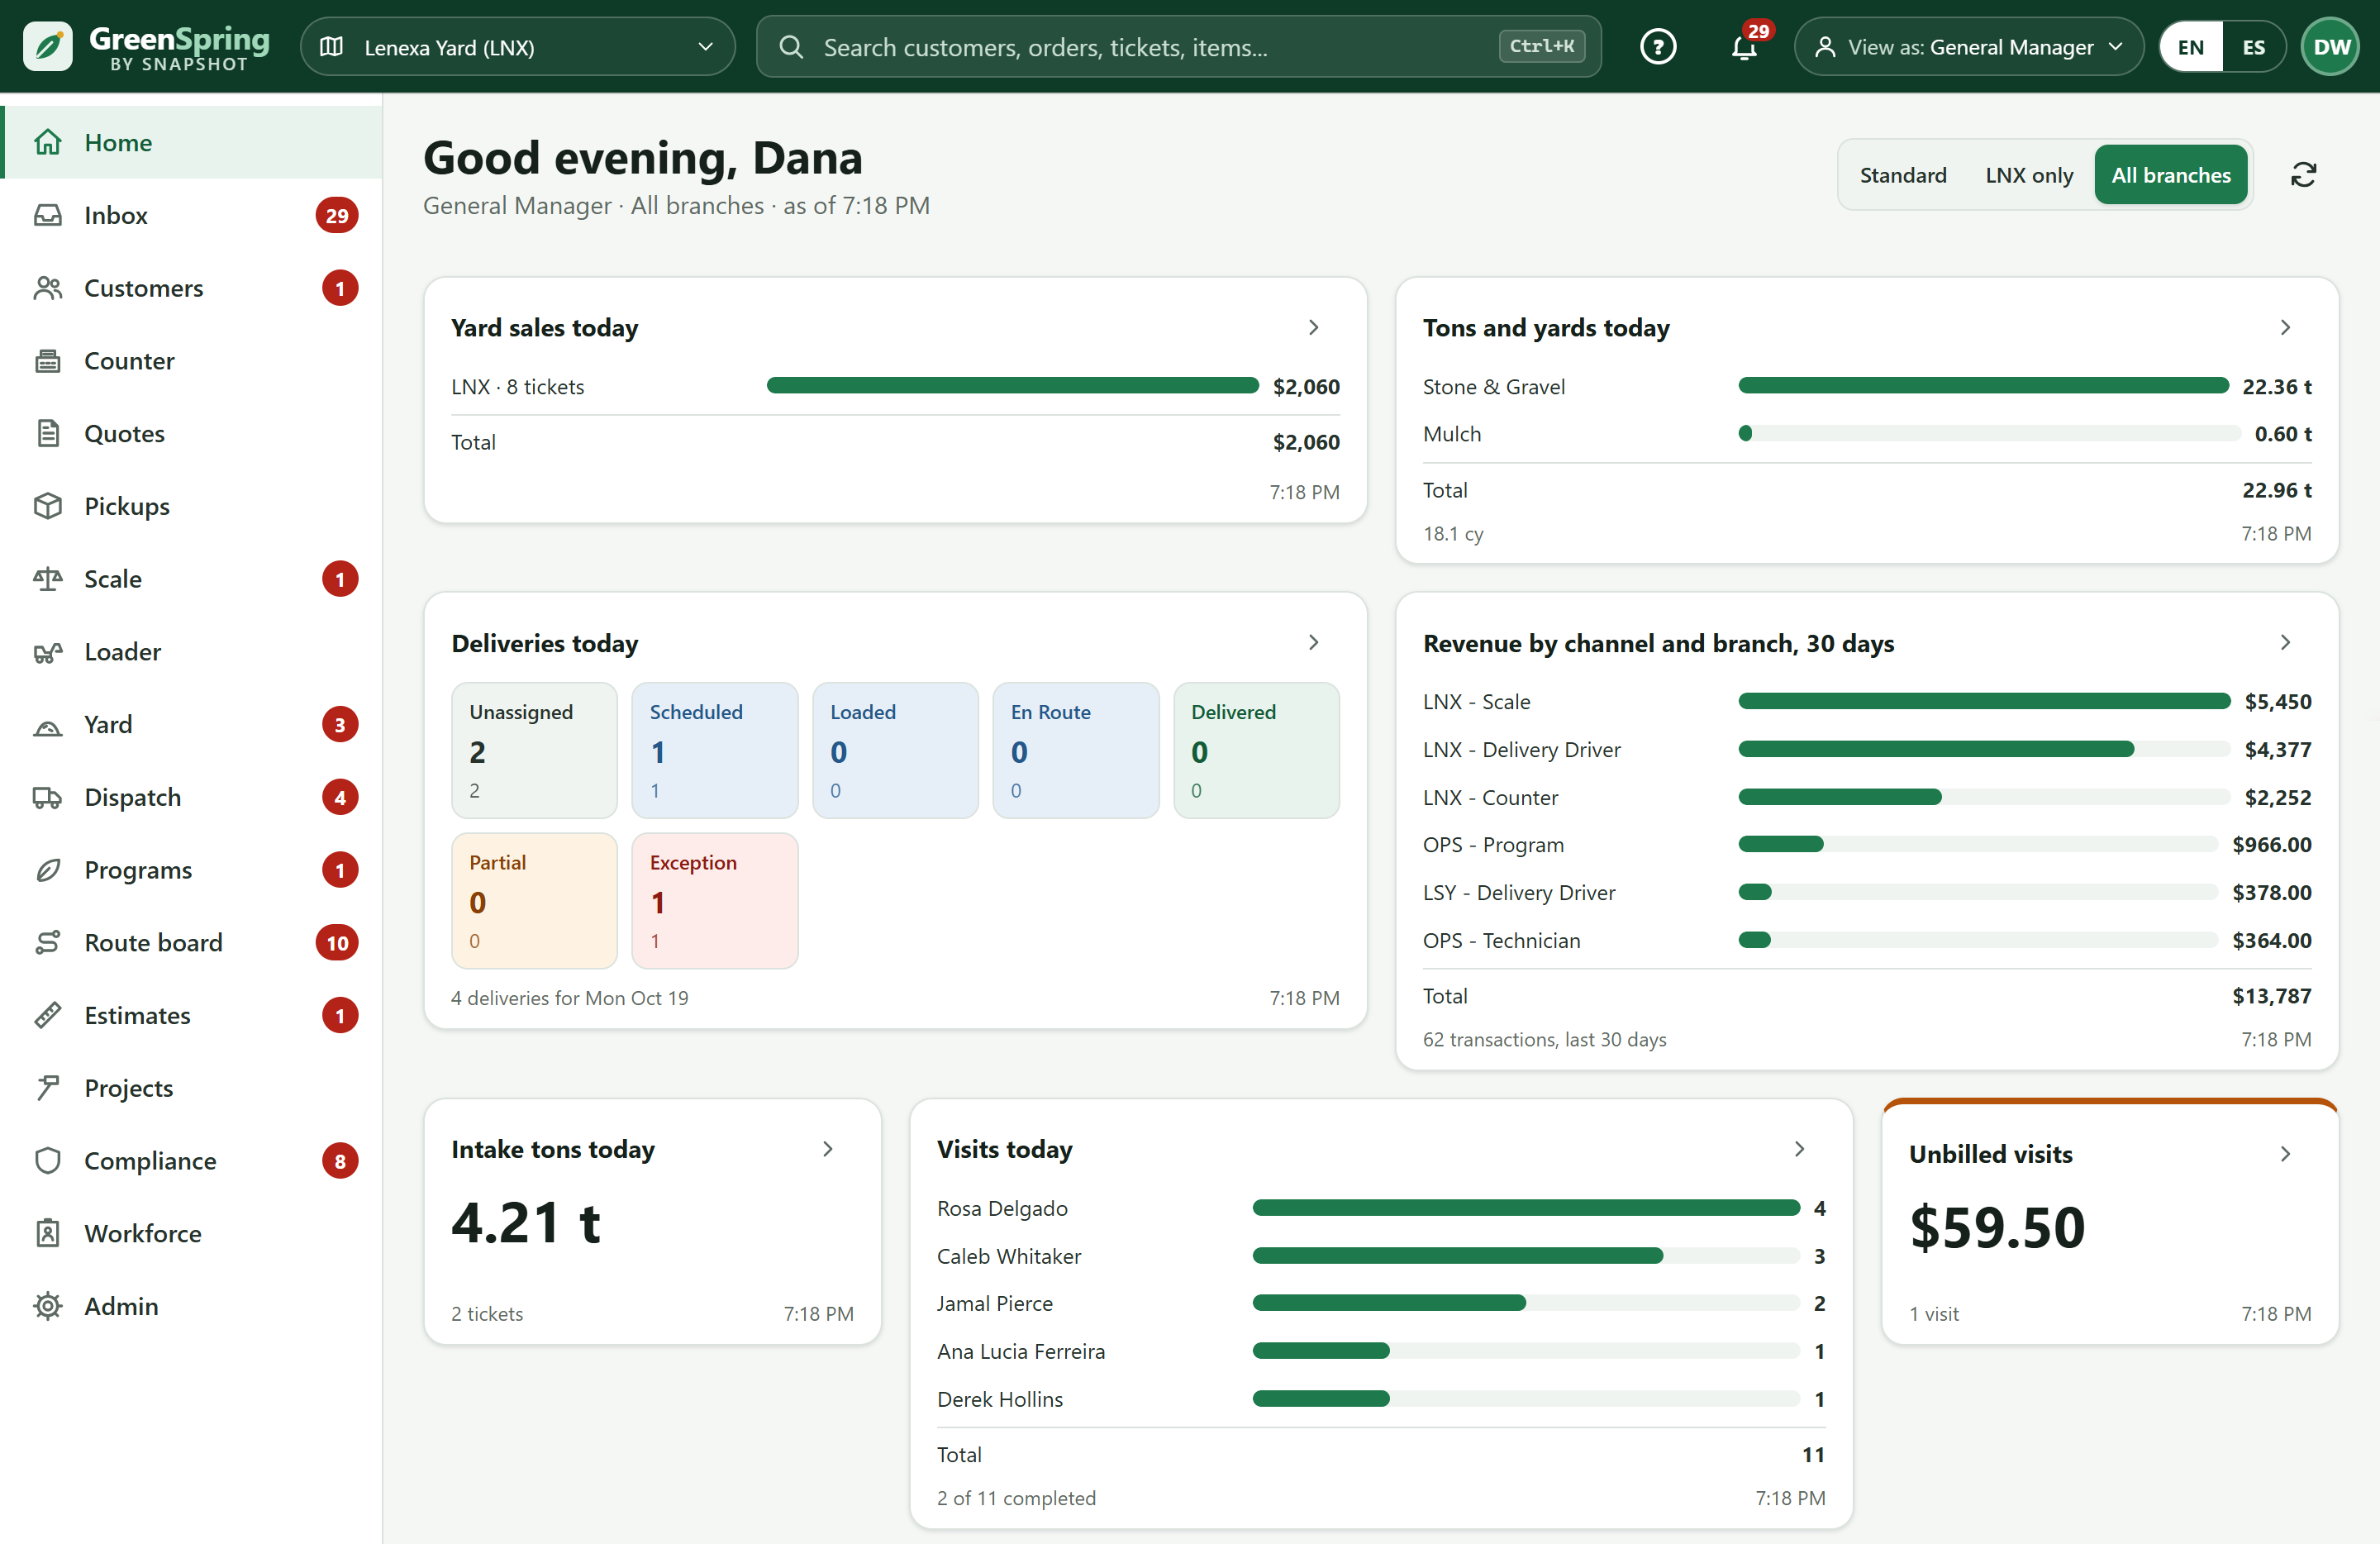Click the Stone & Gravel progress bar
This screenshot has height=1544, width=2380.
[1984, 386]
